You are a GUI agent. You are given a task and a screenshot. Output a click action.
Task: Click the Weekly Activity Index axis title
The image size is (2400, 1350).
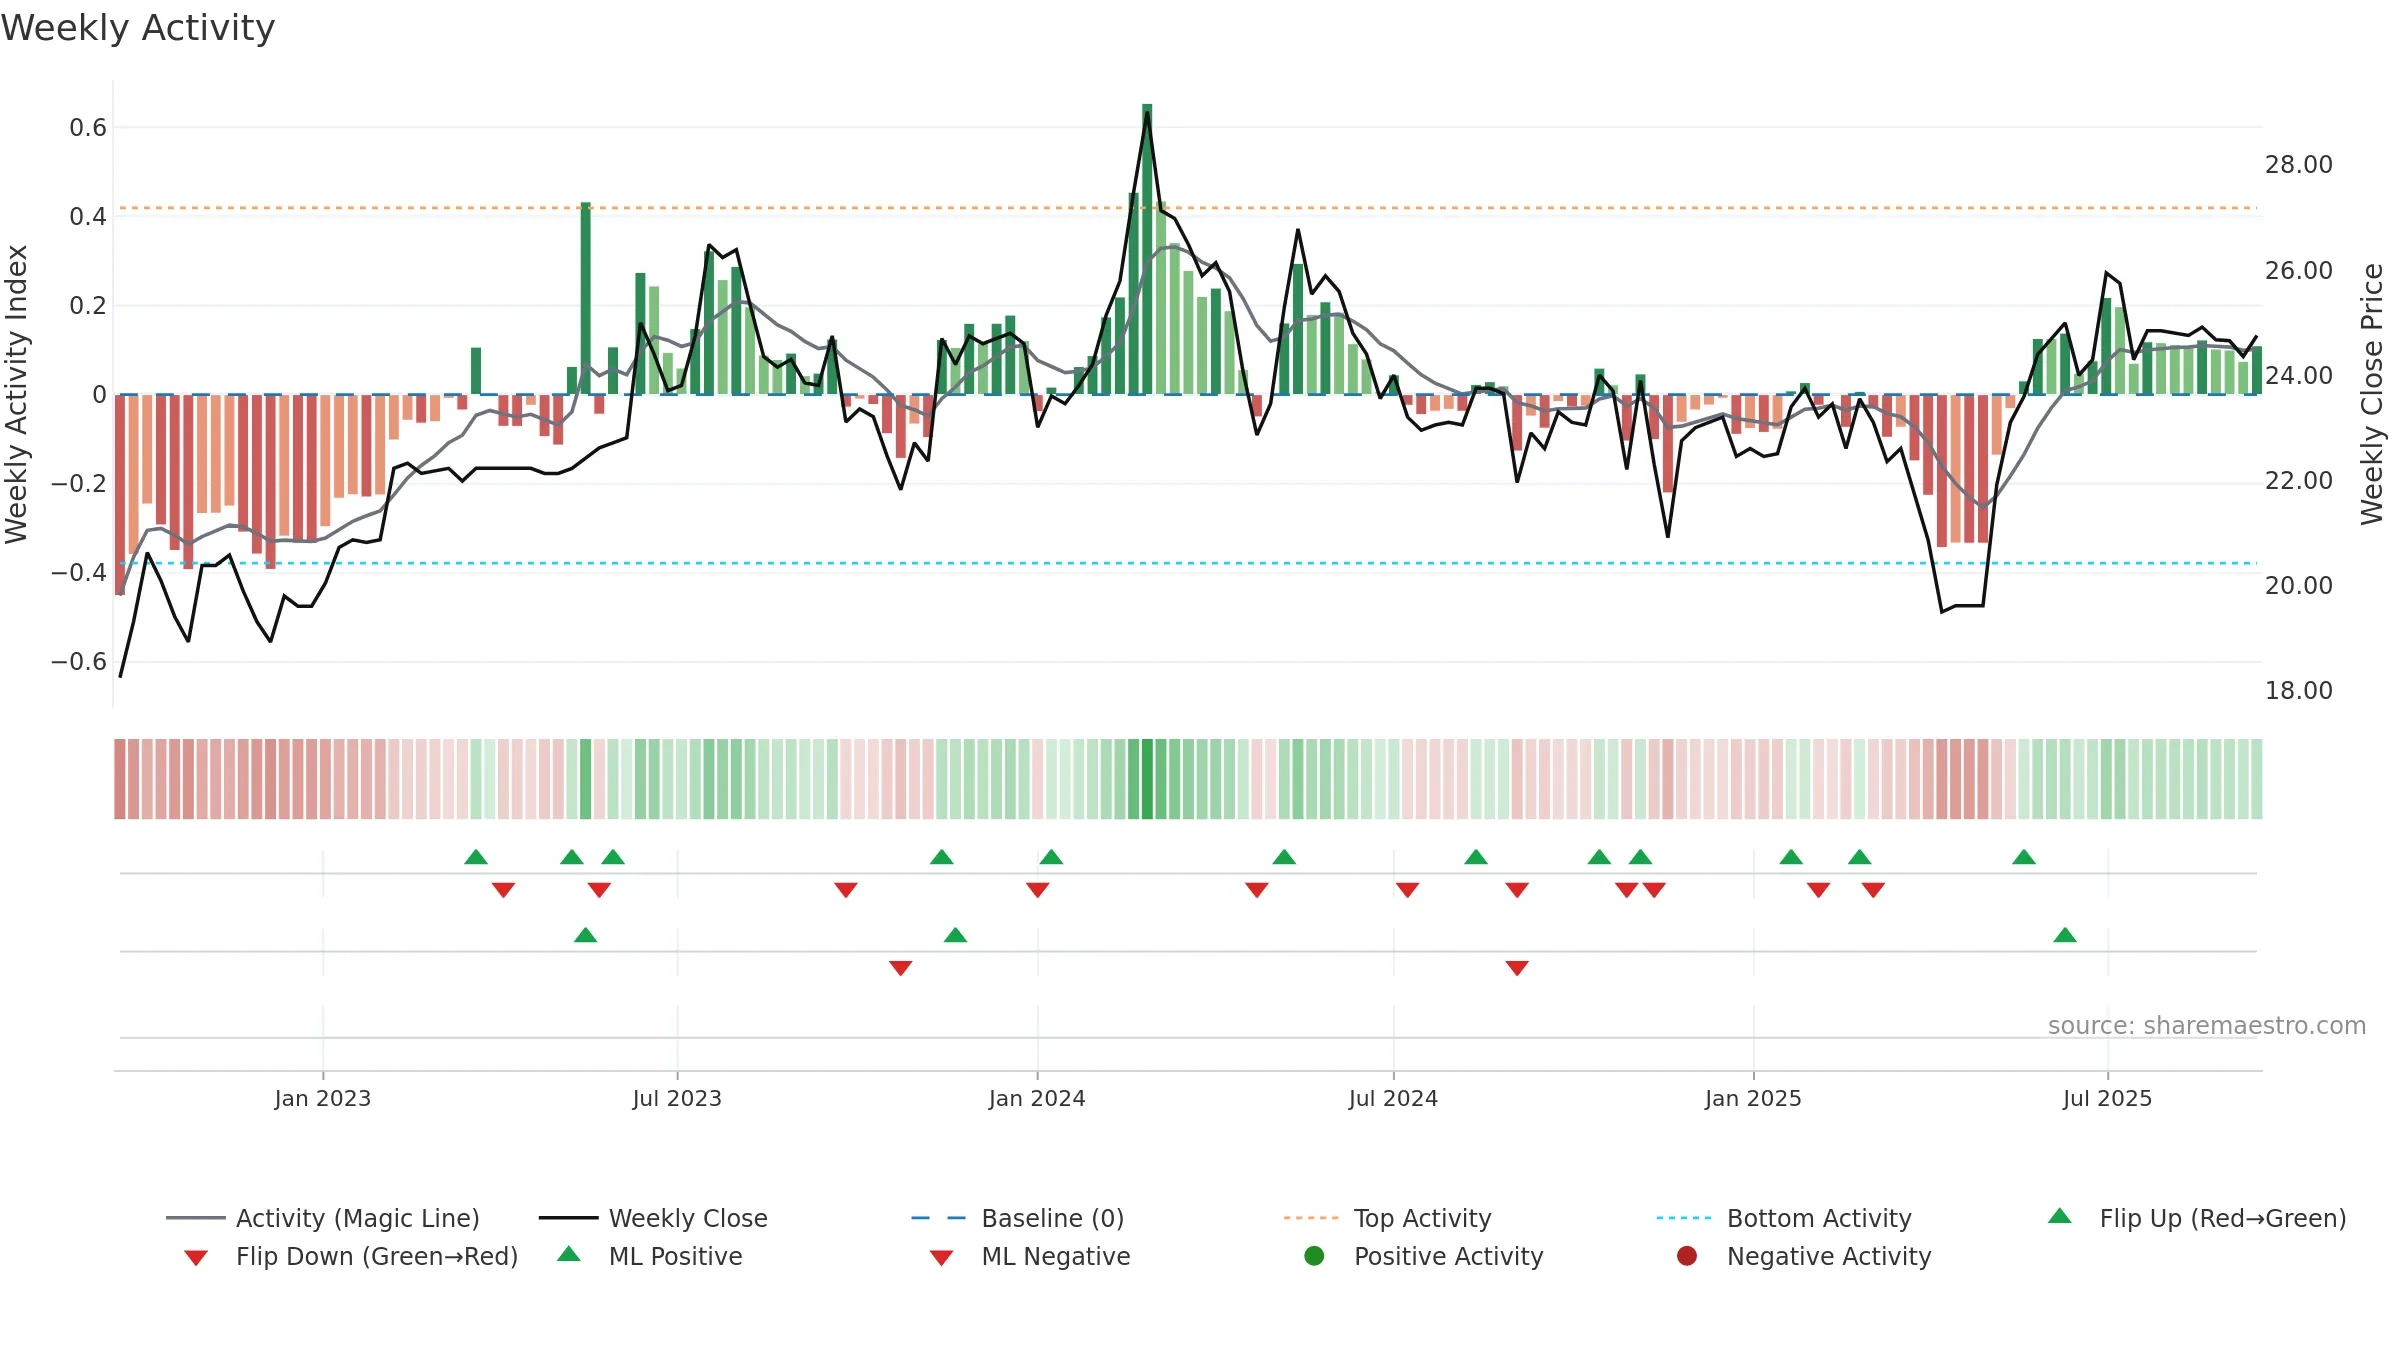pyautogui.click(x=17, y=394)
